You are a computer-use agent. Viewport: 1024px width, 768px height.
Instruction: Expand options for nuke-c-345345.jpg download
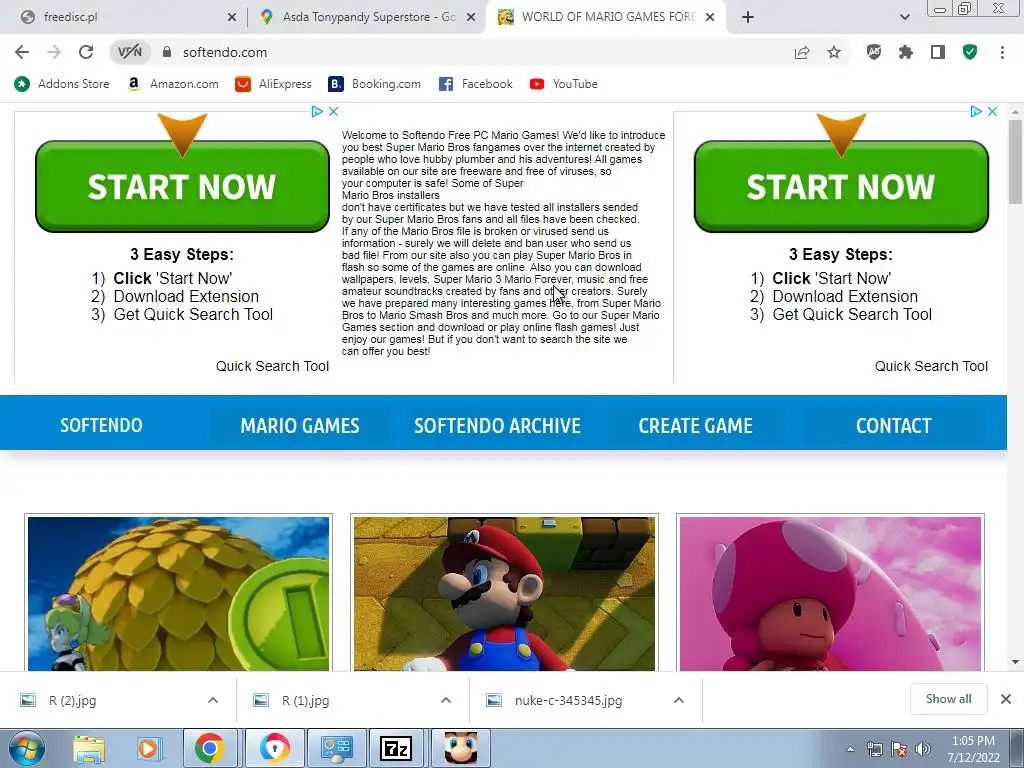tap(679, 700)
